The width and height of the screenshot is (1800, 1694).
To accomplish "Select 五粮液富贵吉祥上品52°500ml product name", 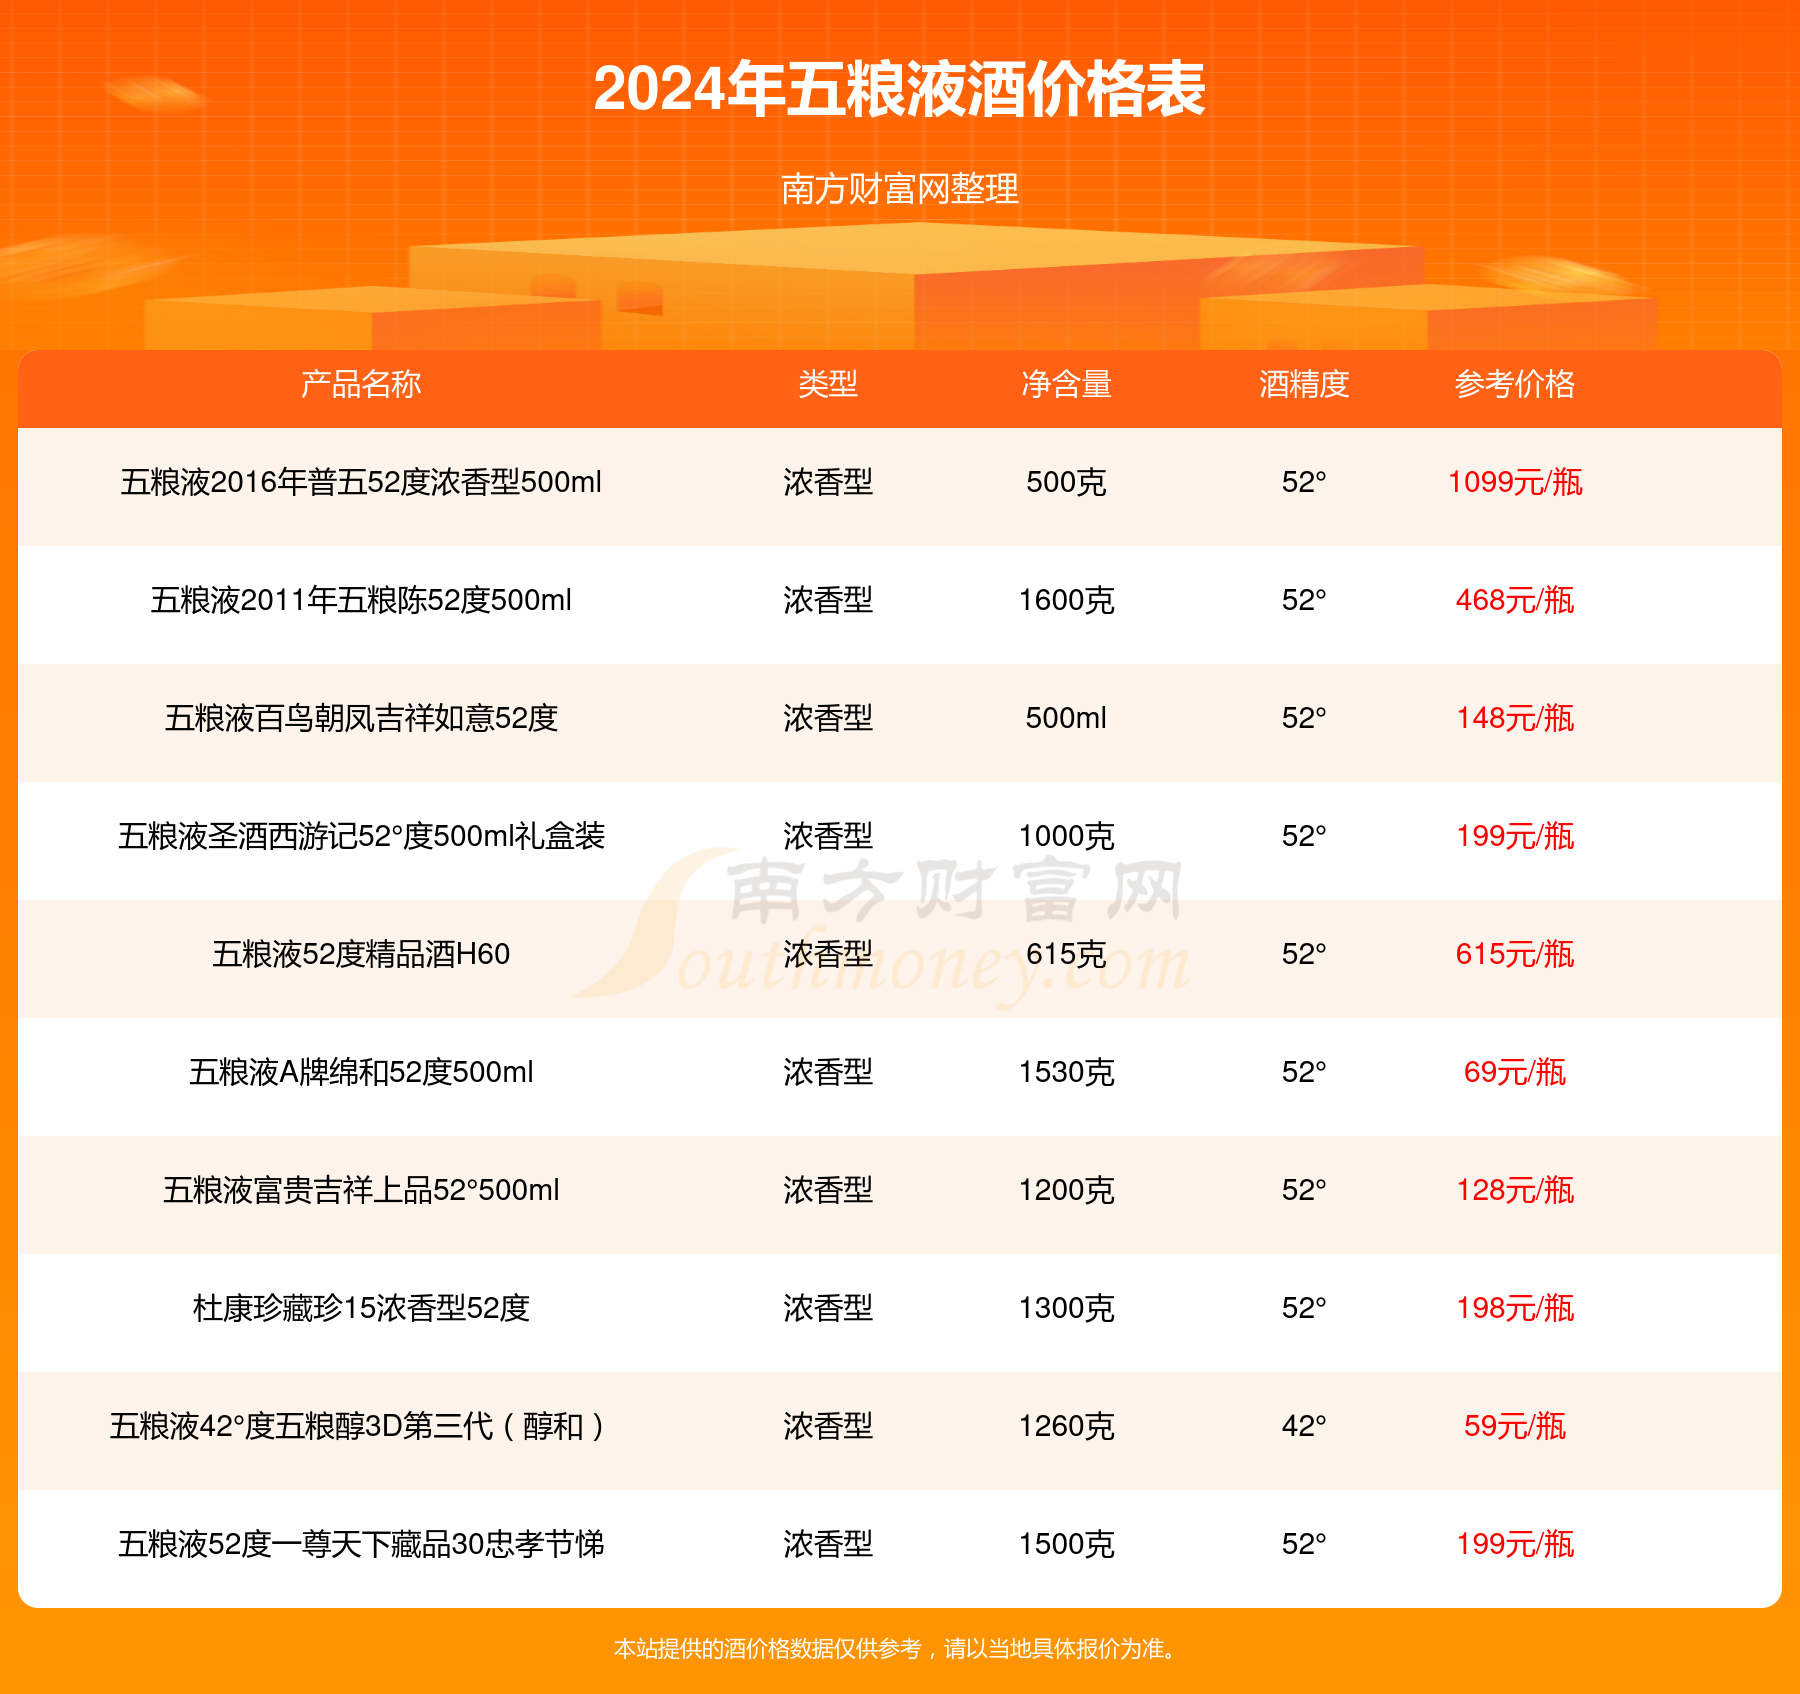I will click(361, 1190).
